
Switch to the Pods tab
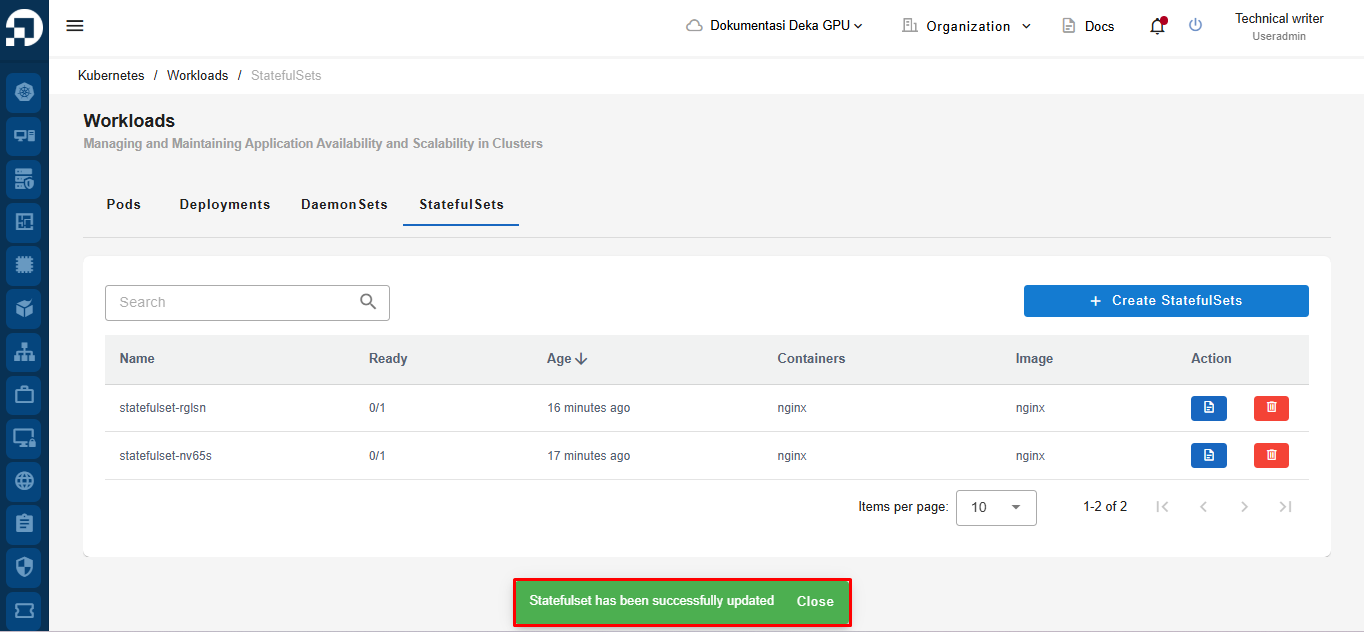point(124,205)
